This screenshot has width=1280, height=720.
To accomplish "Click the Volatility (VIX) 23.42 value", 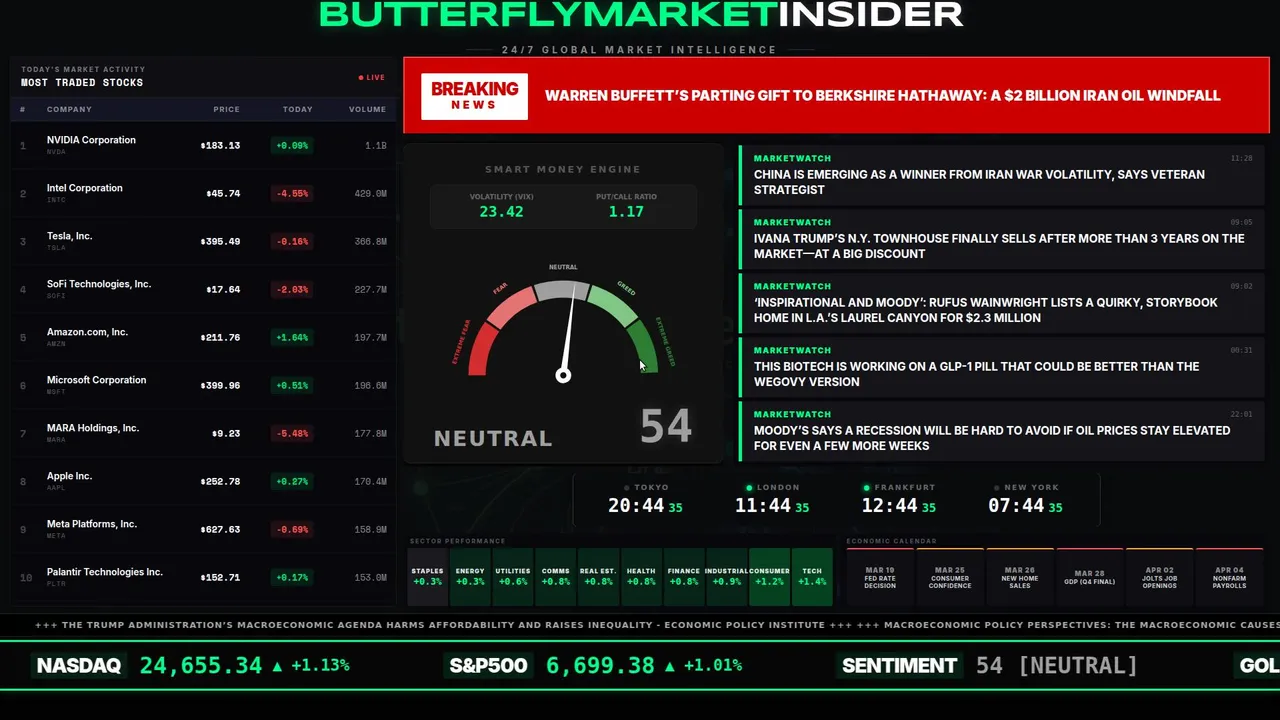I will [501, 212].
